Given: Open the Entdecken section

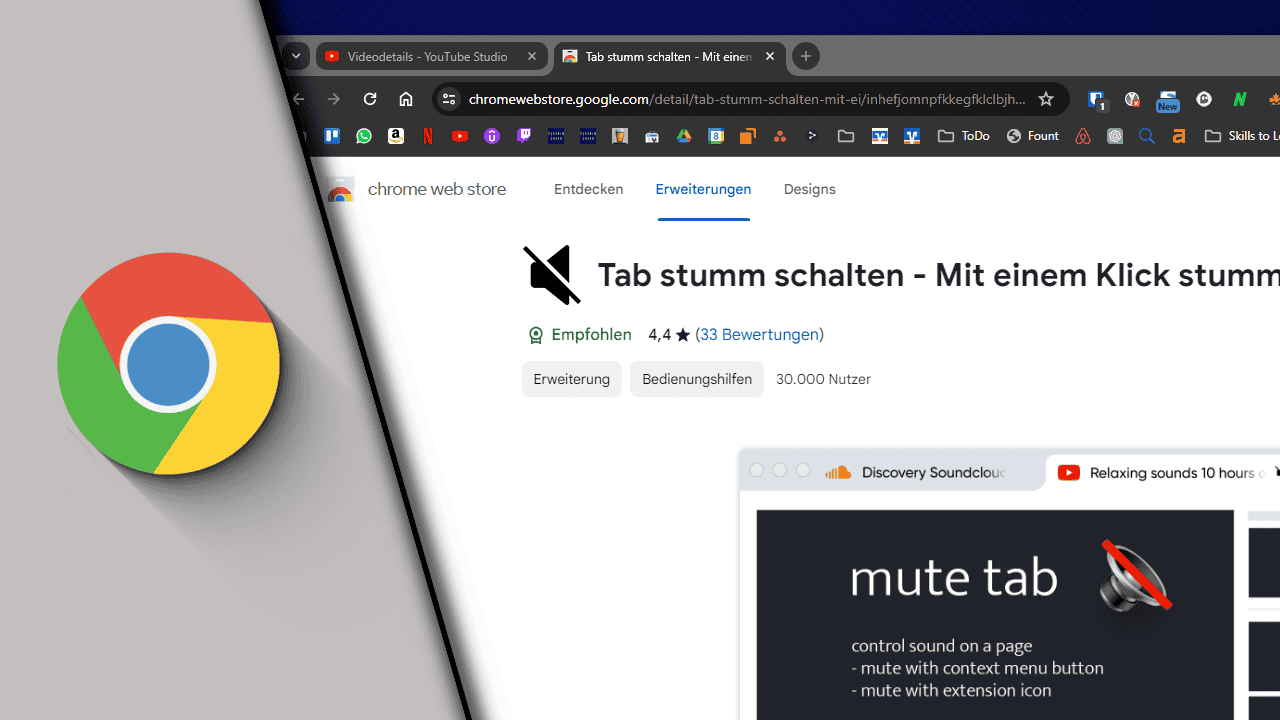Looking at the screenshot, I should [588, 189].
